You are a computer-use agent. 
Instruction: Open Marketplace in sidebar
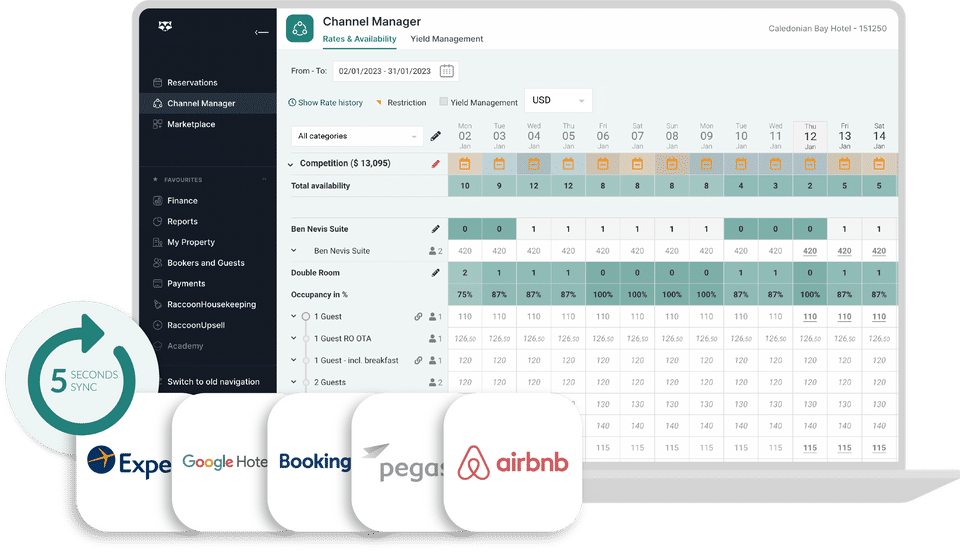[x=191, y=124]
